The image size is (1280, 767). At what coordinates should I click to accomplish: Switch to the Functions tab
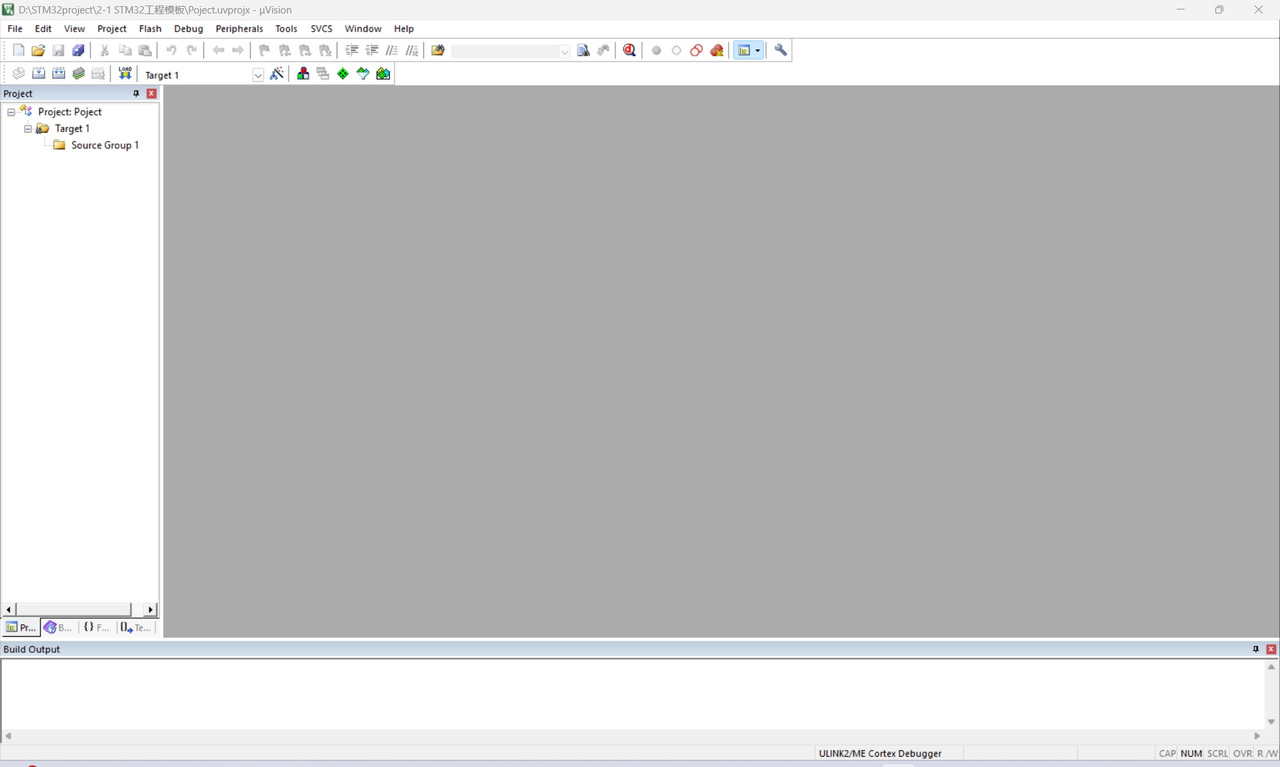click(x=97, y=627)
